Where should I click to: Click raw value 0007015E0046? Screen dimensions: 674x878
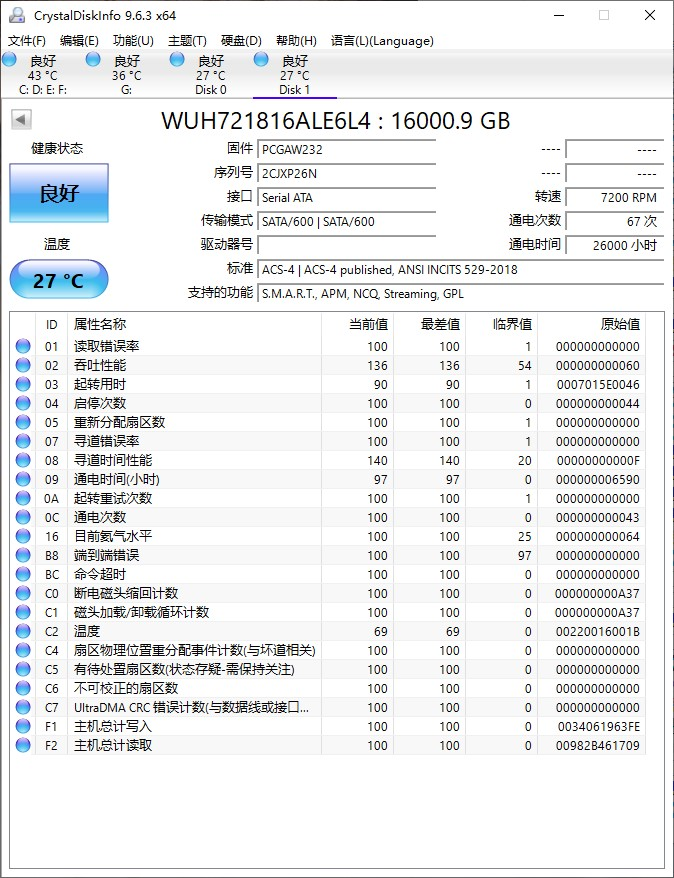click(598, 385)
